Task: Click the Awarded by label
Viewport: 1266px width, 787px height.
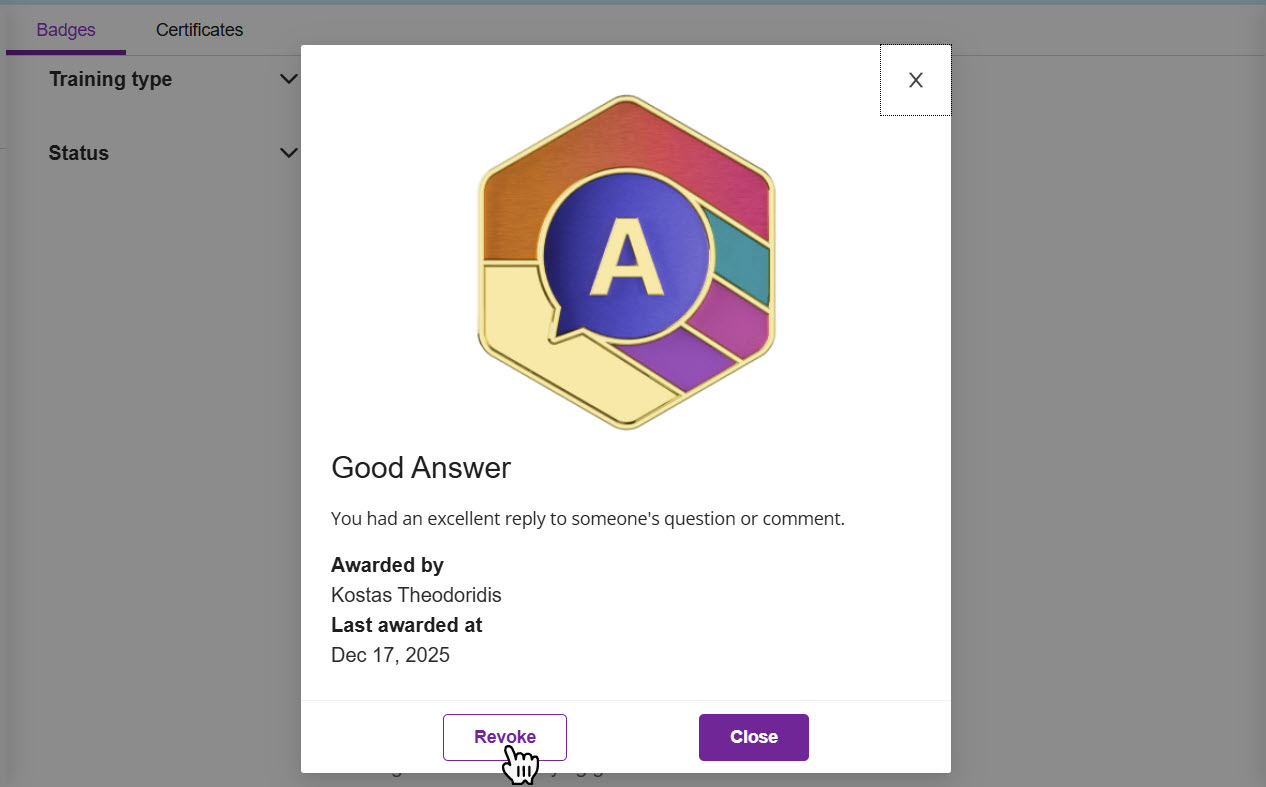Action: tap(387, 565)
